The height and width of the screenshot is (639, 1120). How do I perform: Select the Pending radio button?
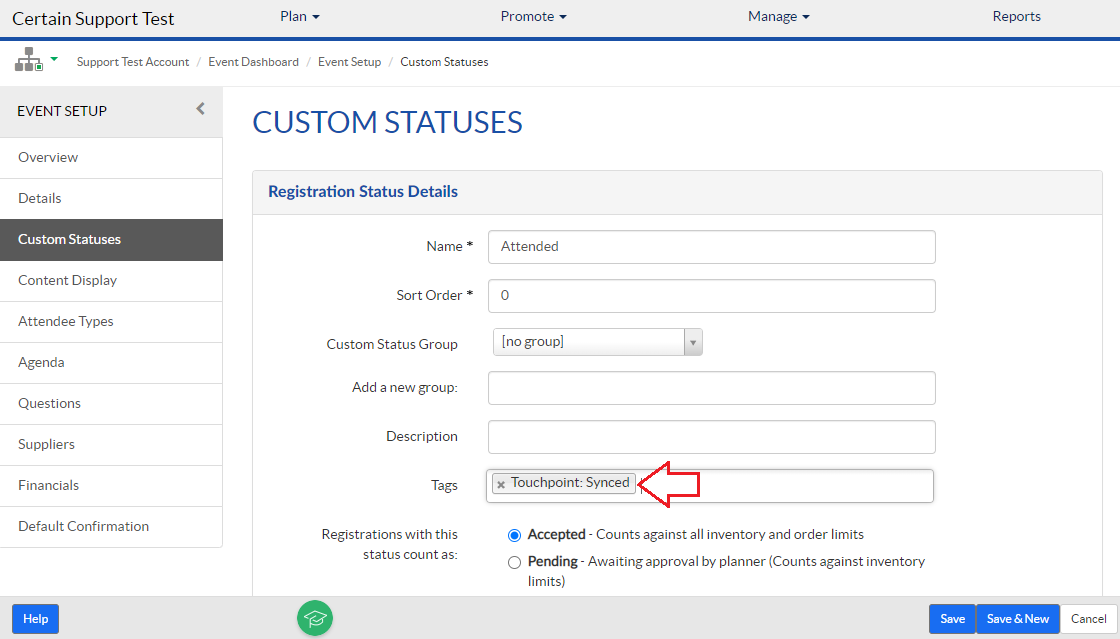(514, 563)
